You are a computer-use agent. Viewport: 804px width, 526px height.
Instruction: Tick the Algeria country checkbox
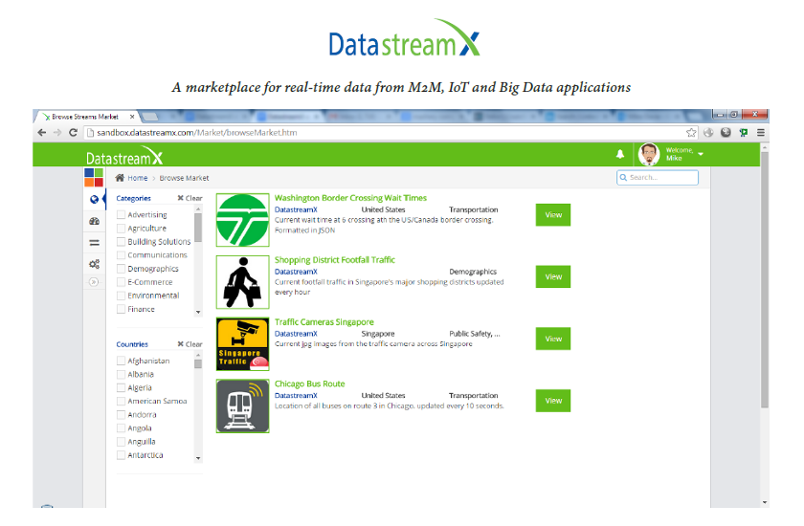(x=121, y=388)
